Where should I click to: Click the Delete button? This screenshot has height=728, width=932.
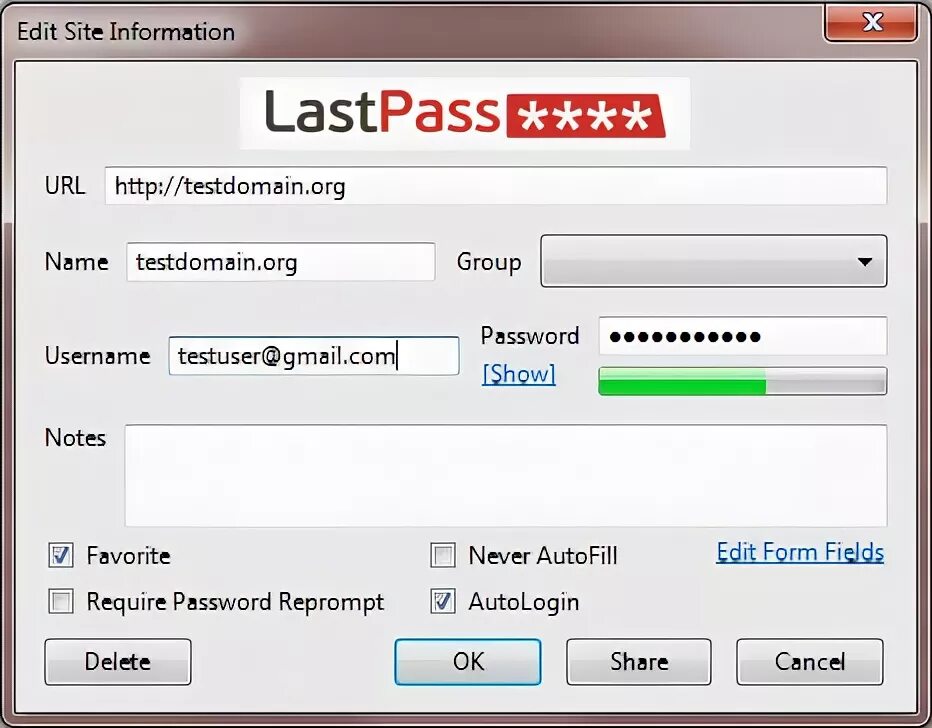tap(118, 661)
